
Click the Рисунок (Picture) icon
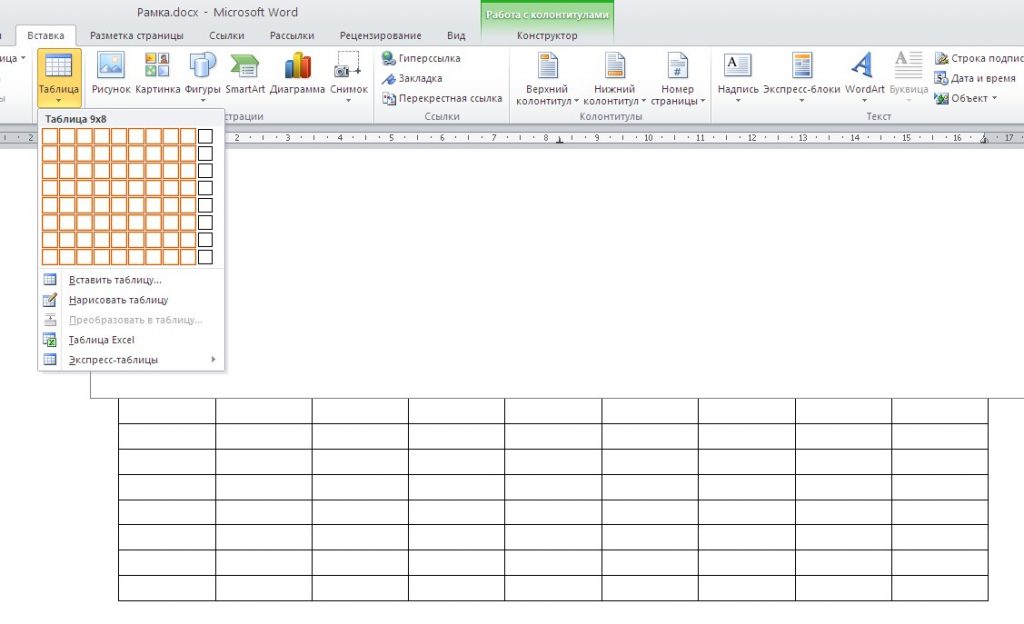(x=111, y=66)
